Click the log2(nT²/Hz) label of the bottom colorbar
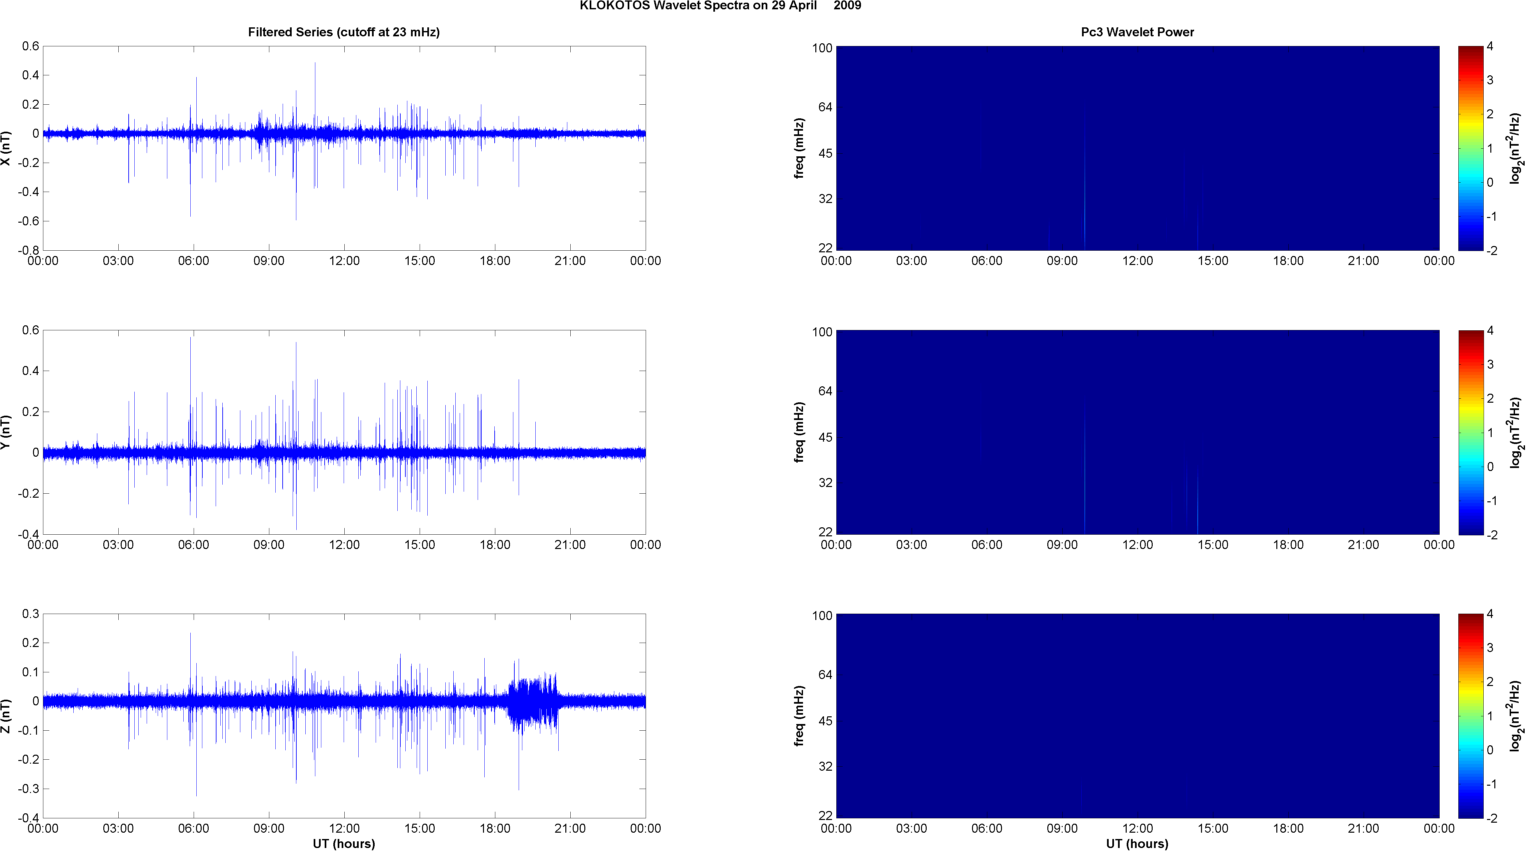This screenshot has height=851, width=1526. tap(1517, 716)
